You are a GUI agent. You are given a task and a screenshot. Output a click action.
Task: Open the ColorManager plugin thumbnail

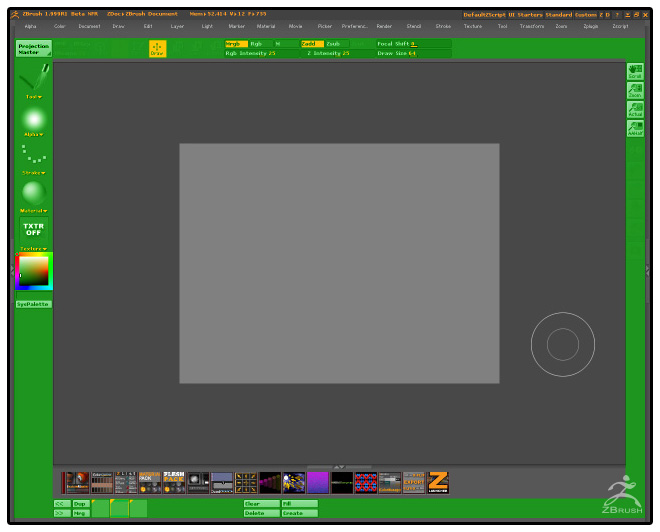pos(390,482)
